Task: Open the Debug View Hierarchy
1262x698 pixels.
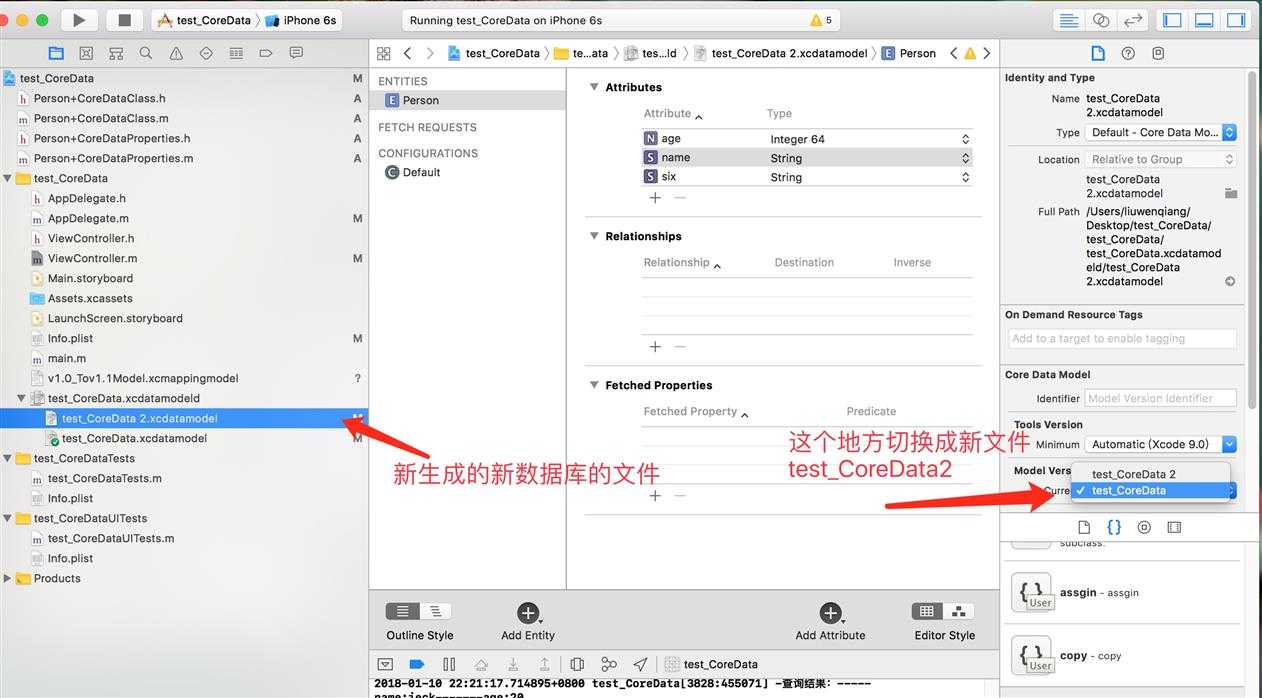Action: pos(577,664)
